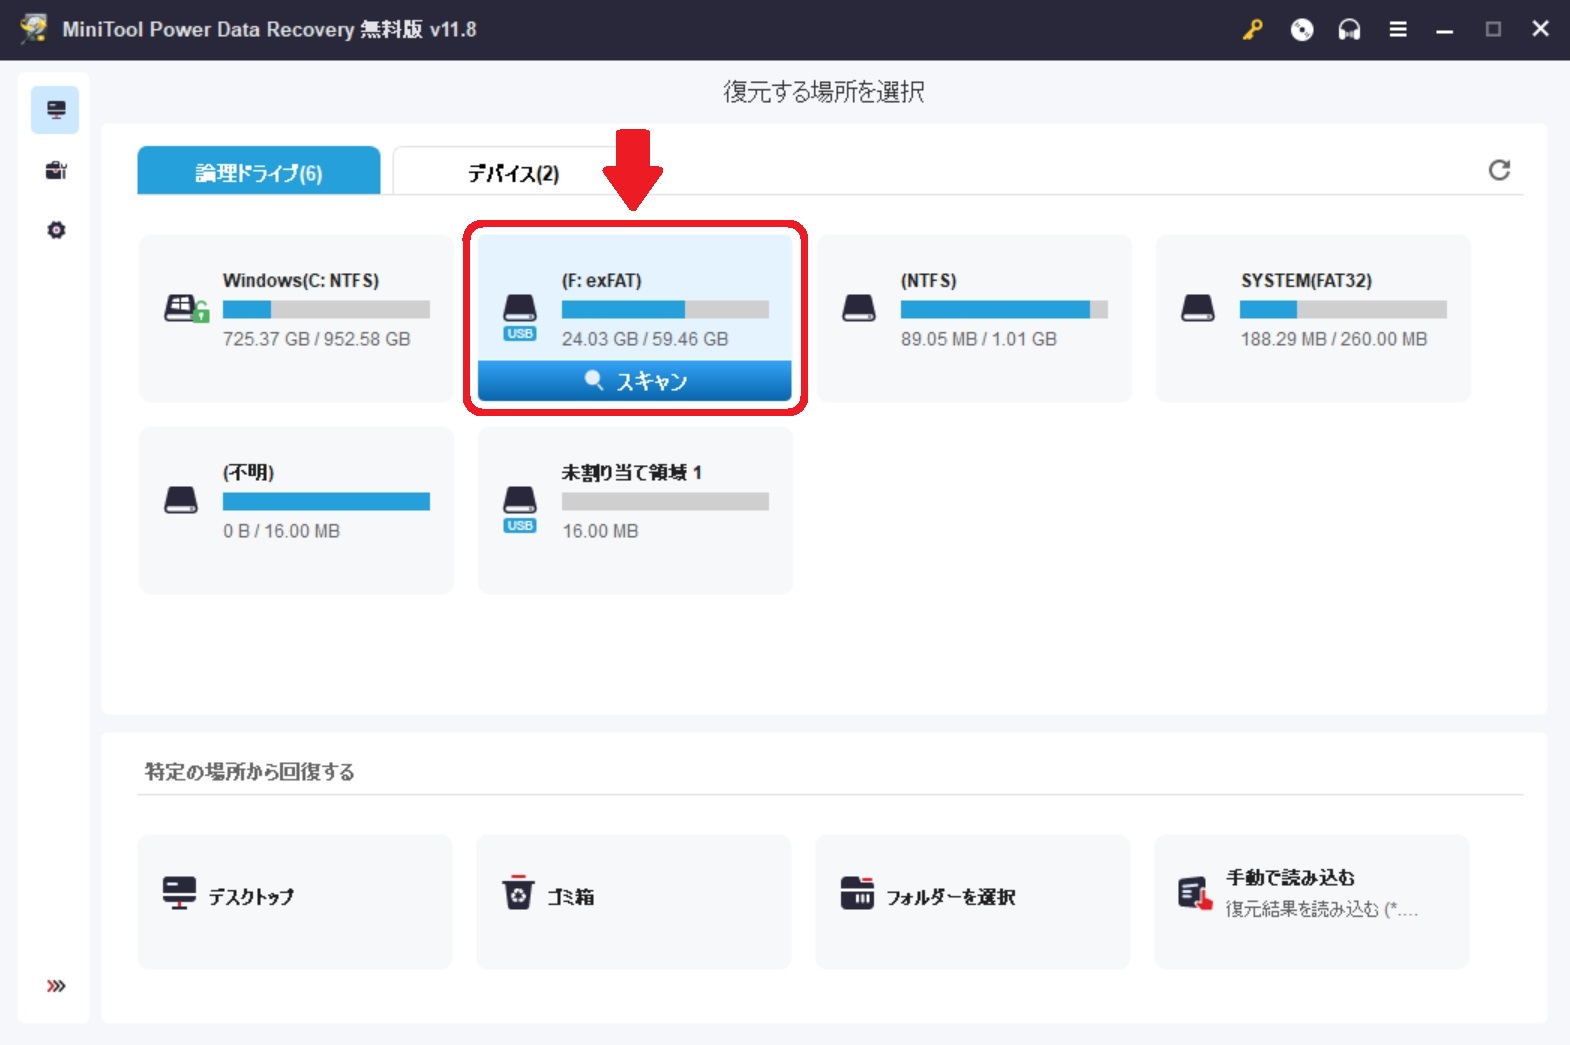Click 24.03 GB / 59.46 GB text

(x=645, y=339)
